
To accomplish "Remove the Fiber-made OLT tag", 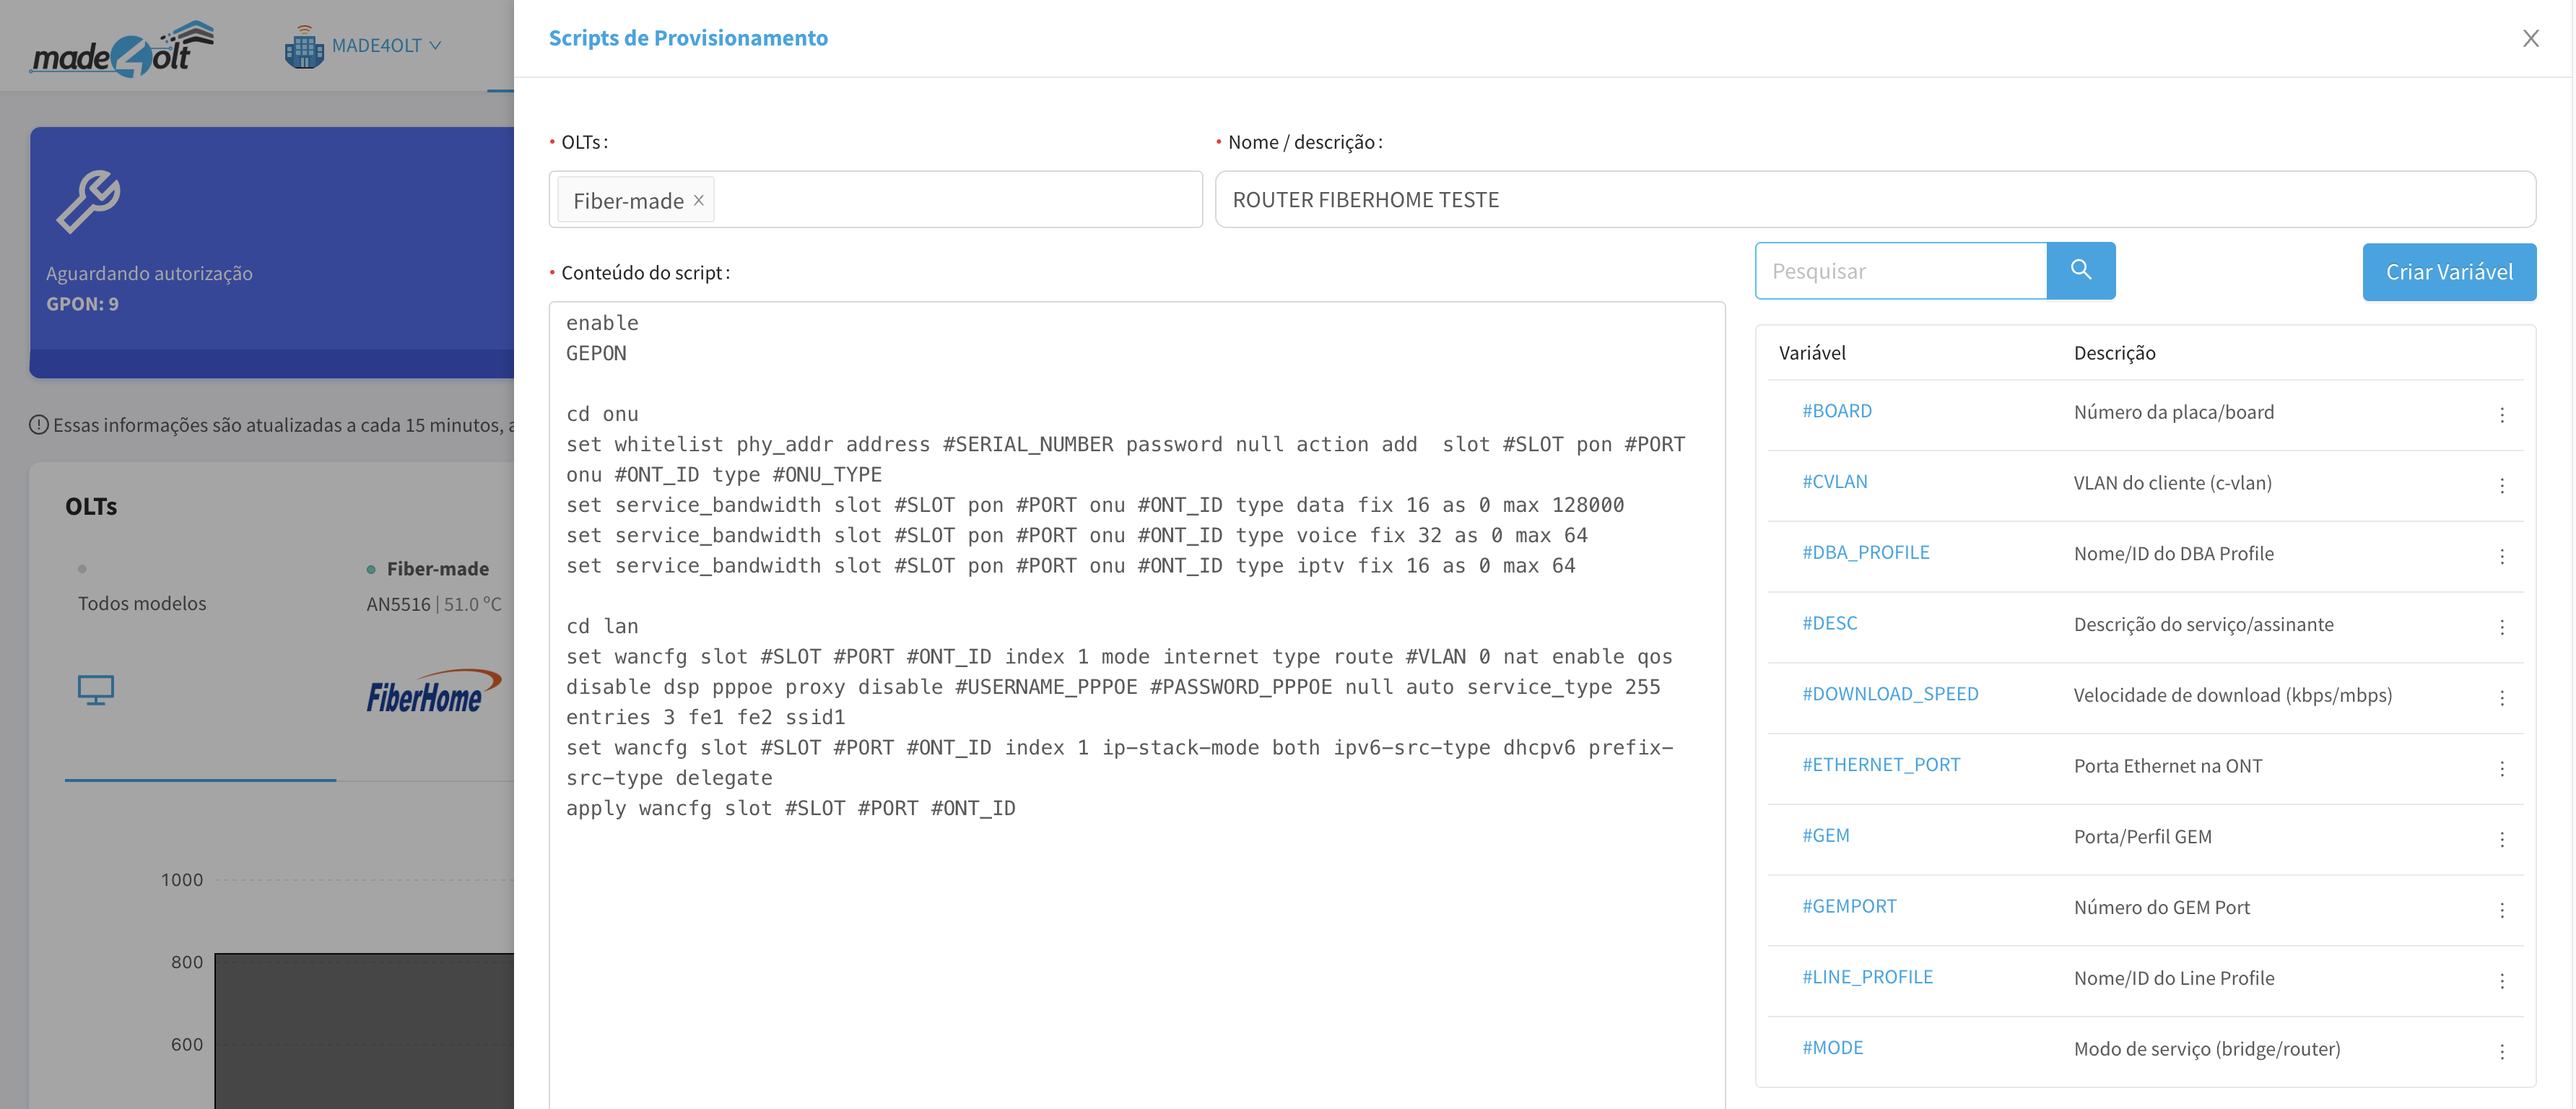I will click(x=699, y=200).
